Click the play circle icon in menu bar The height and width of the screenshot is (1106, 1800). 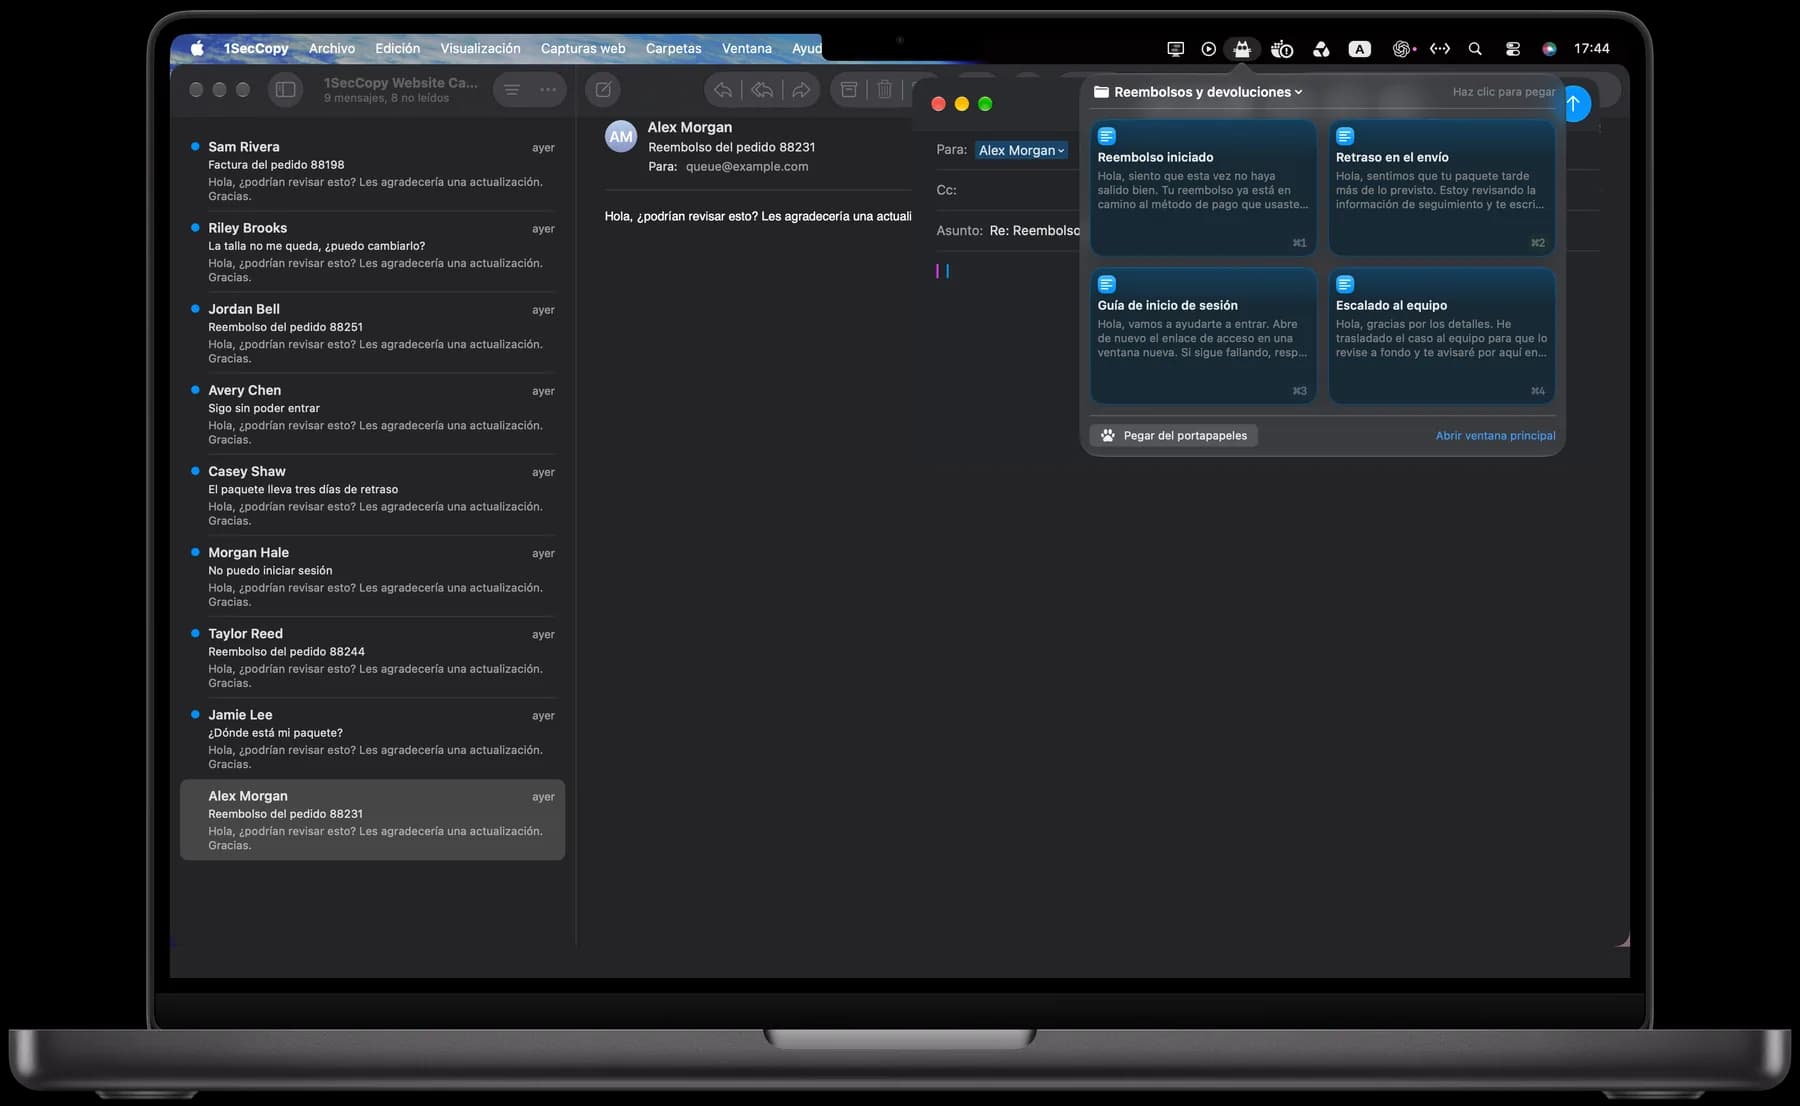pyautogui.click(x=1208, y=48)
